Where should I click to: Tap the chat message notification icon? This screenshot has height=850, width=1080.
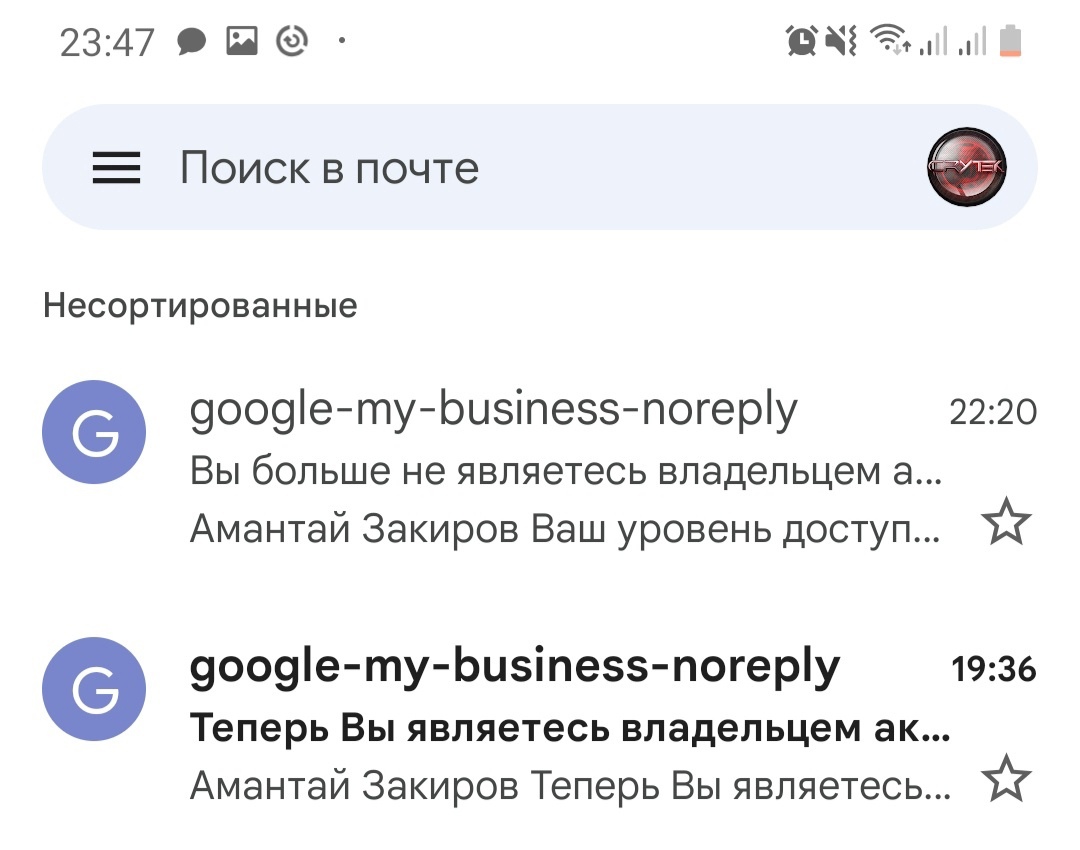191,41
